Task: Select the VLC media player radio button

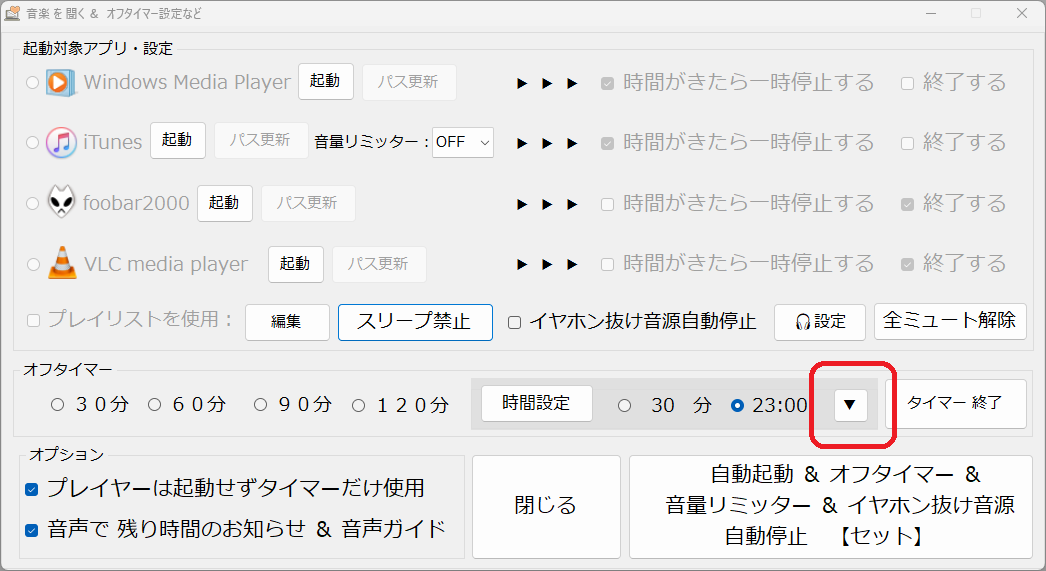Action: (x=33, y=264)
